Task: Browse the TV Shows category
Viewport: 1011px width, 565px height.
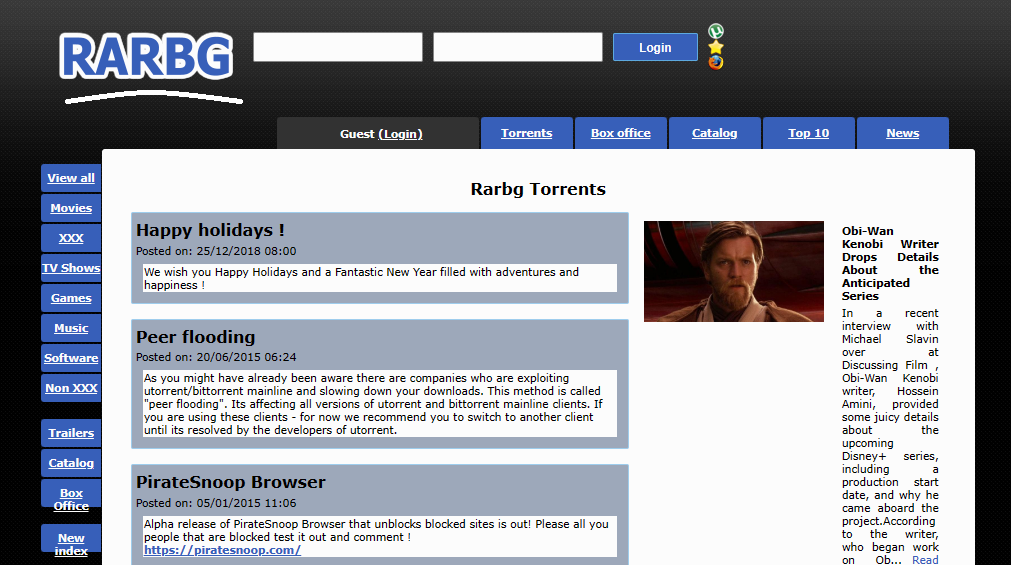Action: [71, 268]
